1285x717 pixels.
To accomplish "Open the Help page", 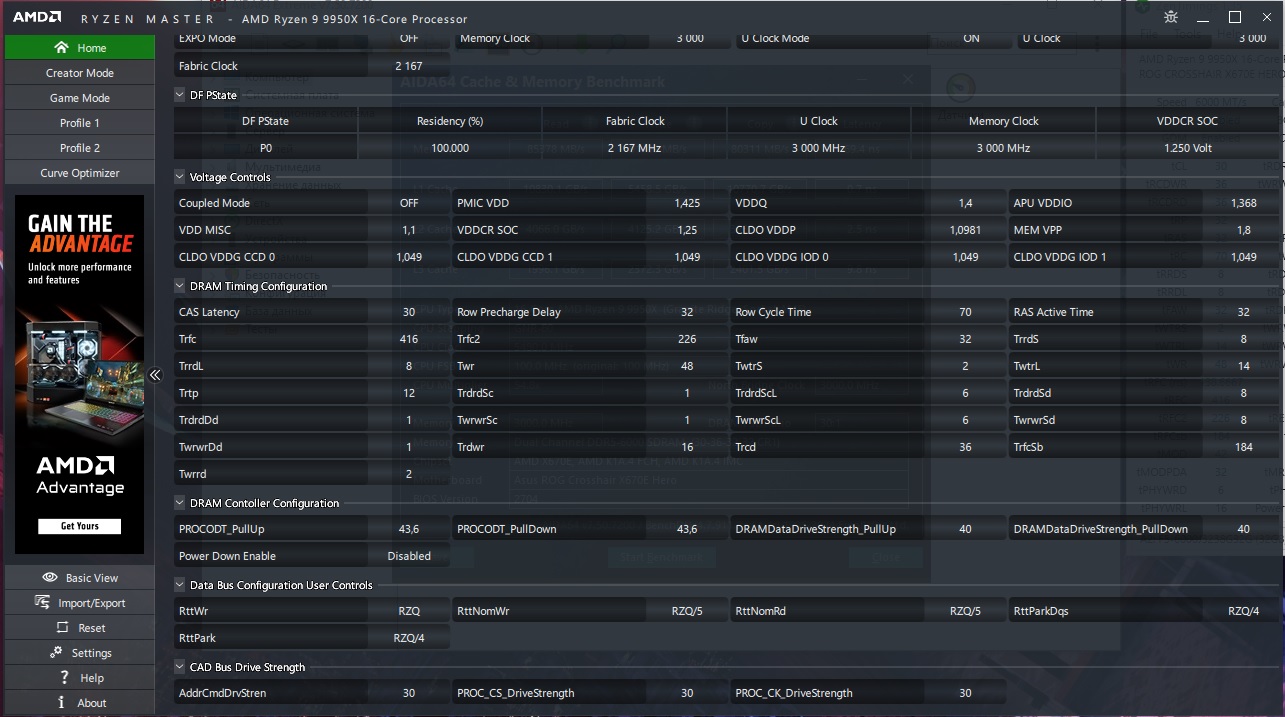I will click(79, 678).
